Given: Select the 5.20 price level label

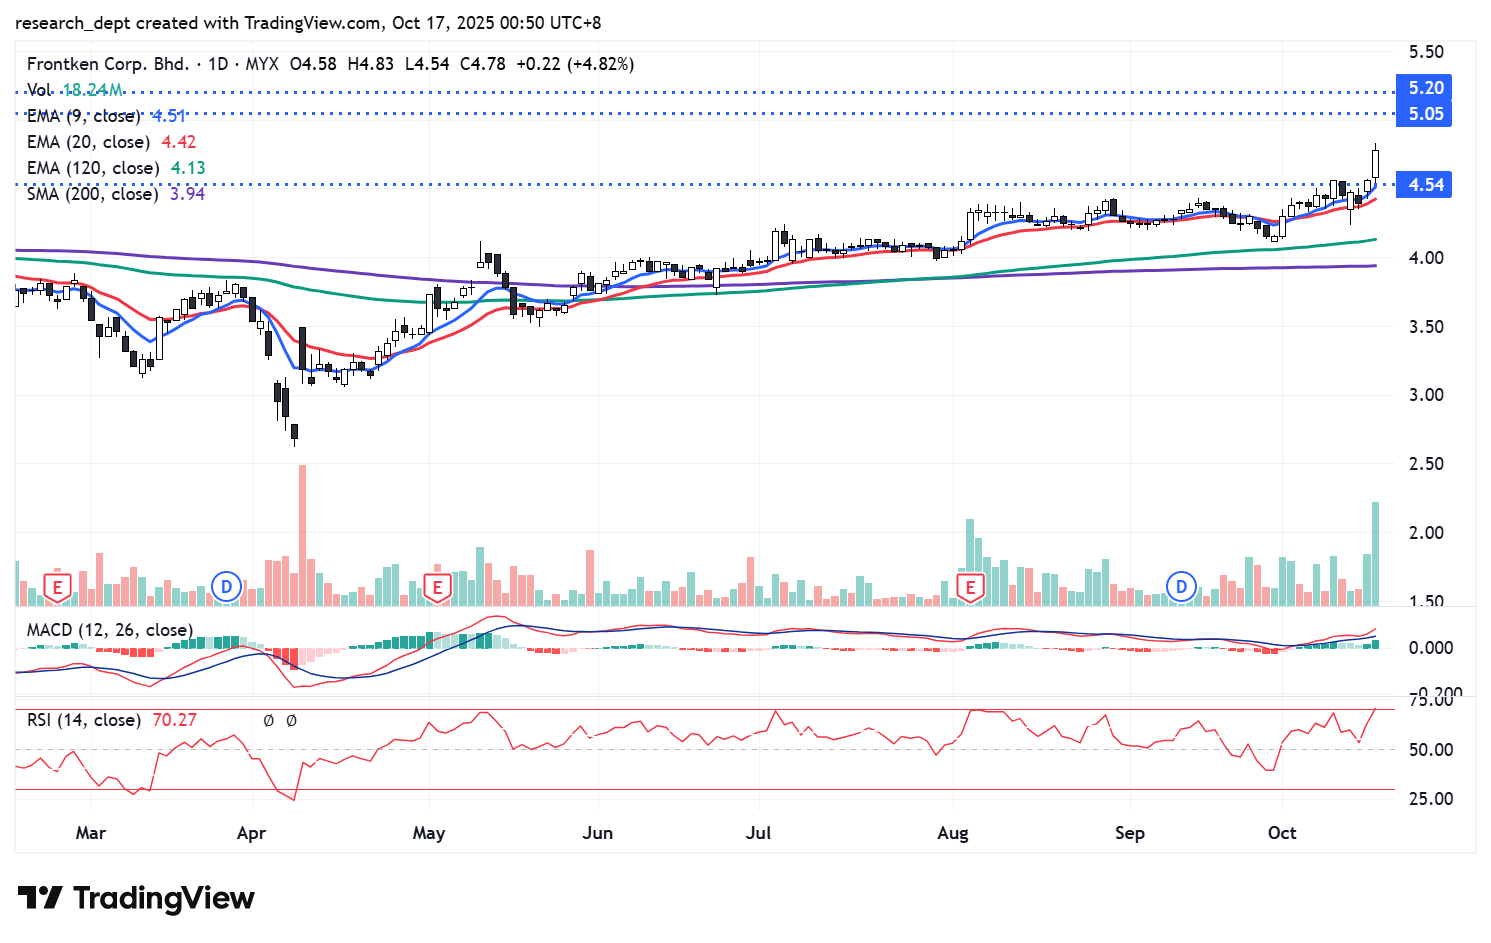Looking at the screenshot, I should 1425,88.
